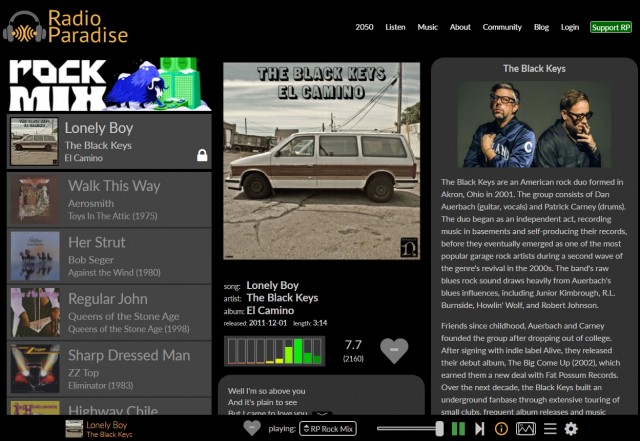The image size is (640, 441).
Task: Select Regular John in the playlist
Action: coord(109,312)
